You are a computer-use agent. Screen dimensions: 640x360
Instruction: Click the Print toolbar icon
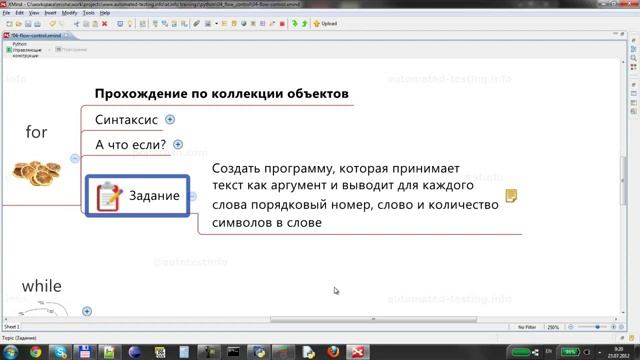[38, 24]
